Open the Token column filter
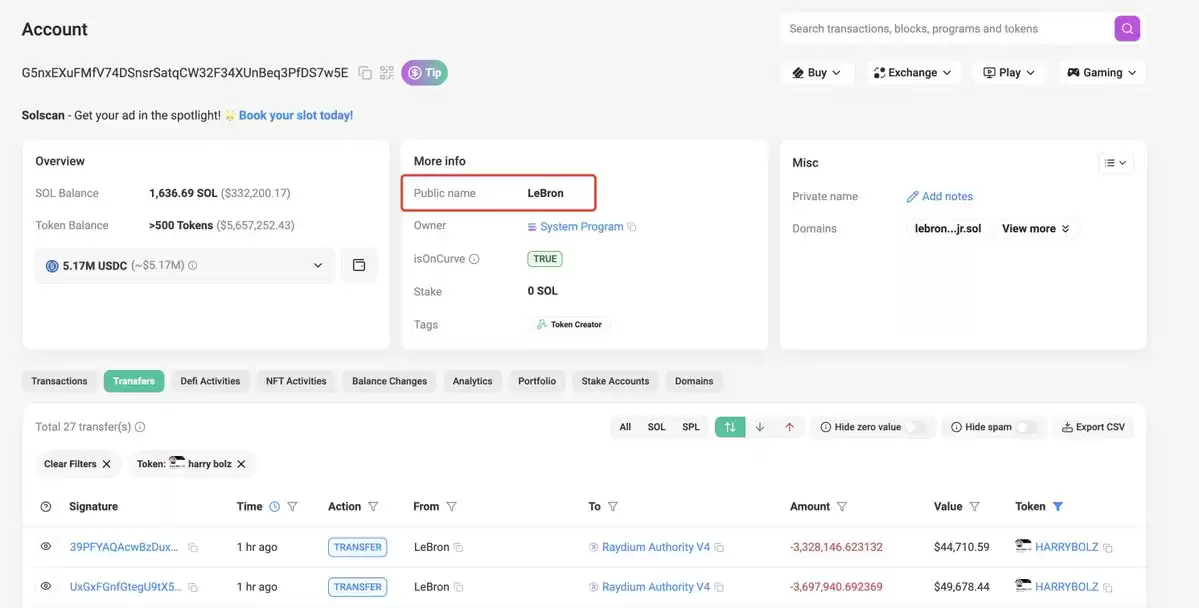 coord(1058,506)
